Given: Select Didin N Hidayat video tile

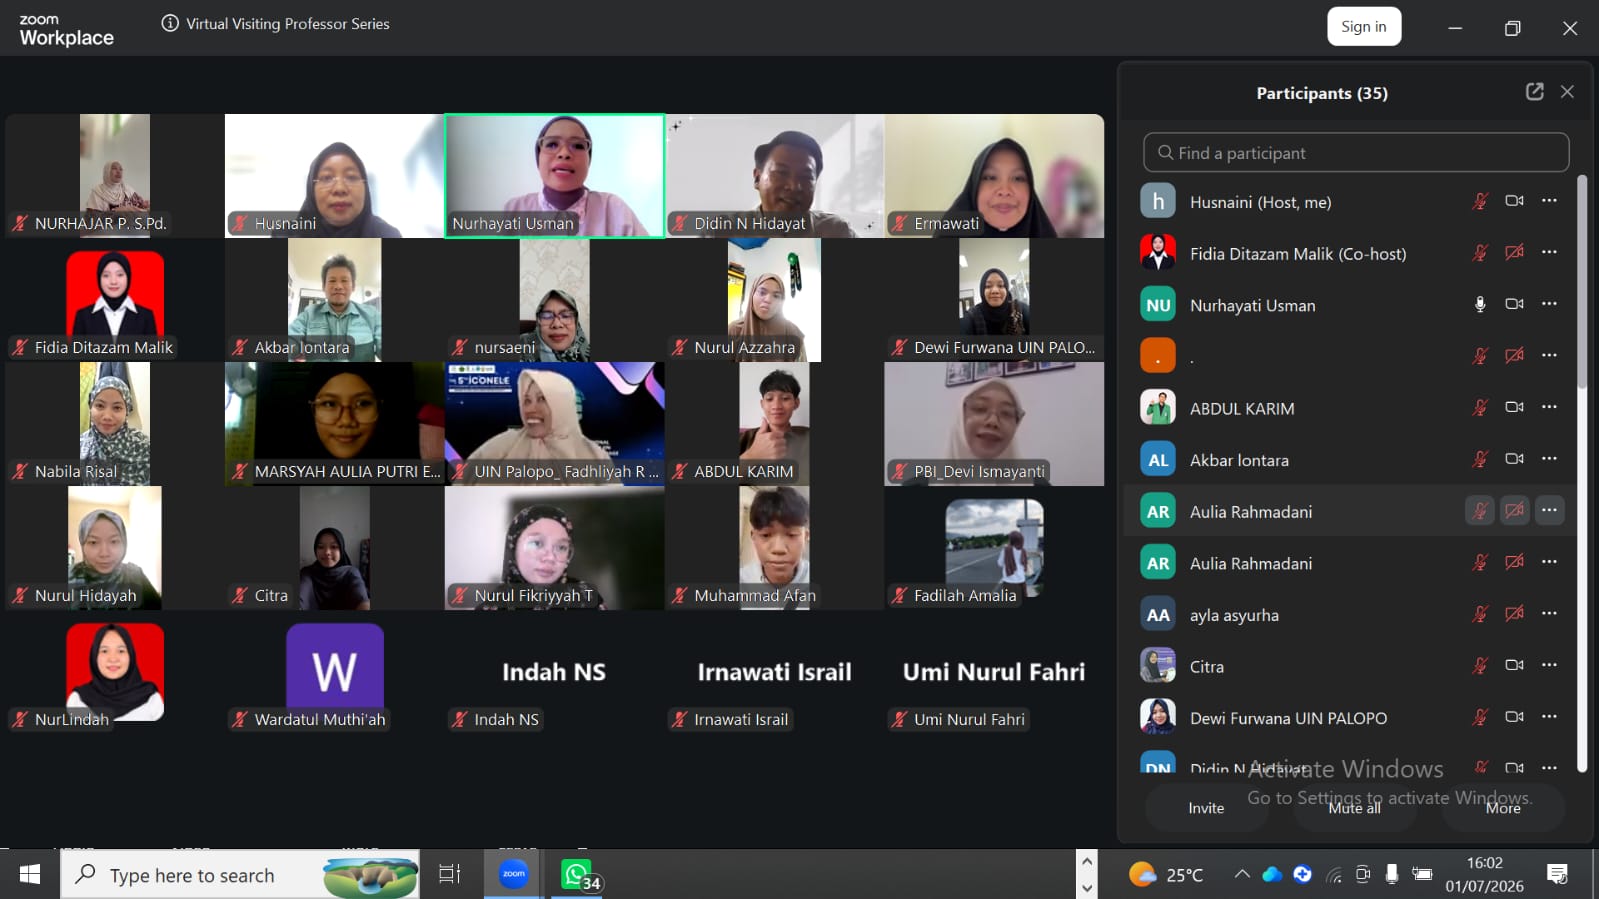Looking at the screenshot, I should [774, 176].
